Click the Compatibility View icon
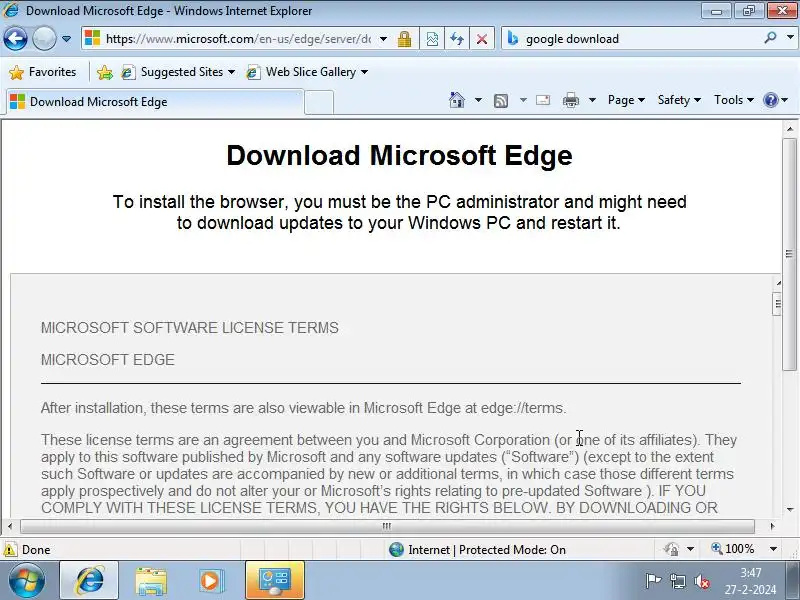The image size is (800, 600). click(x=432, y=39)
